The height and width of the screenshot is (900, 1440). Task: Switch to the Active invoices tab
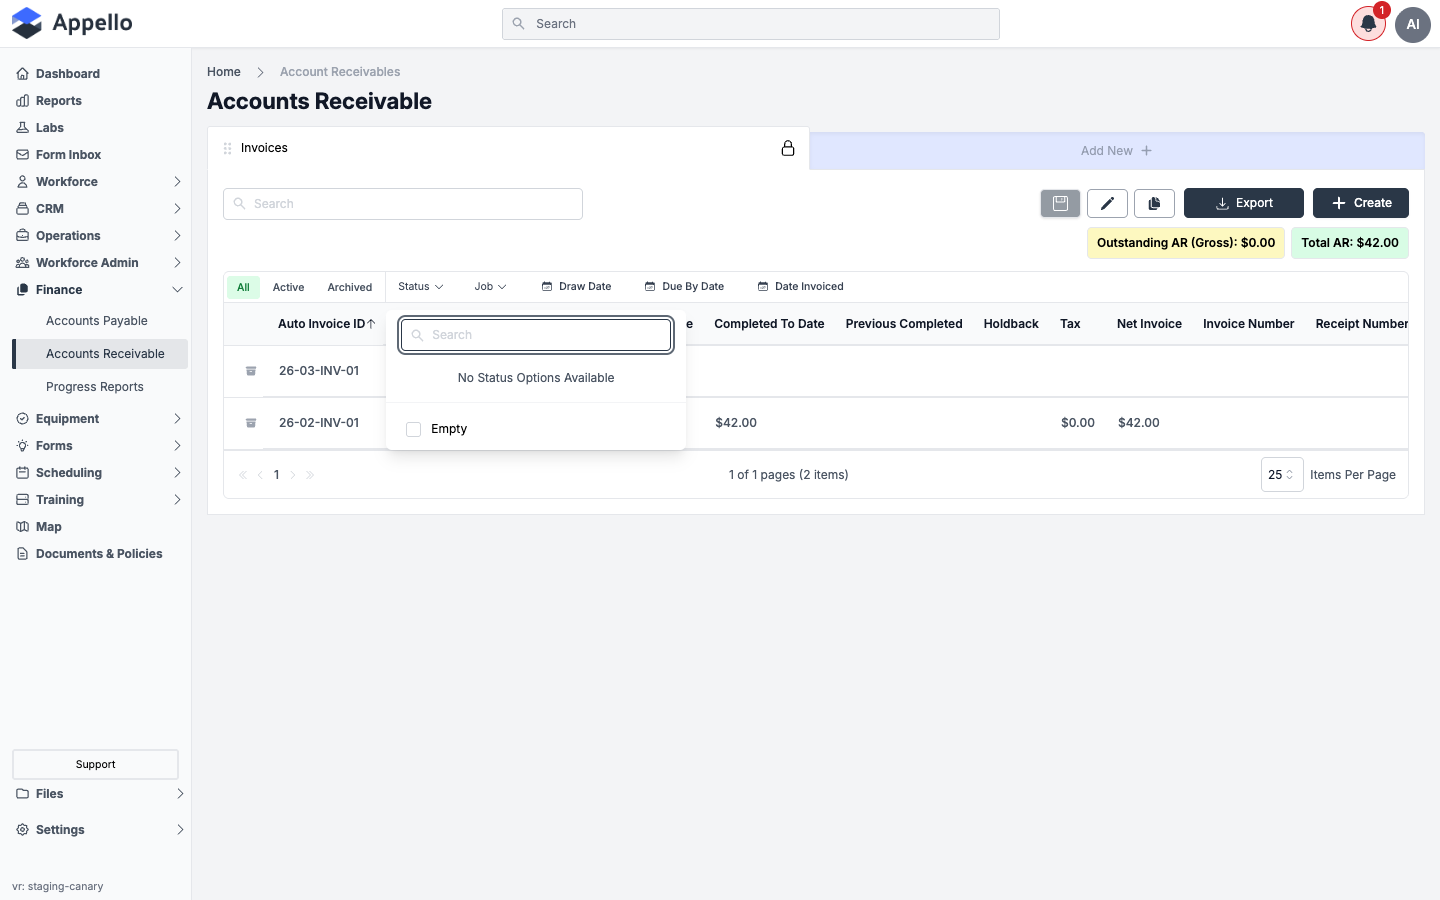tap(288, 287)
